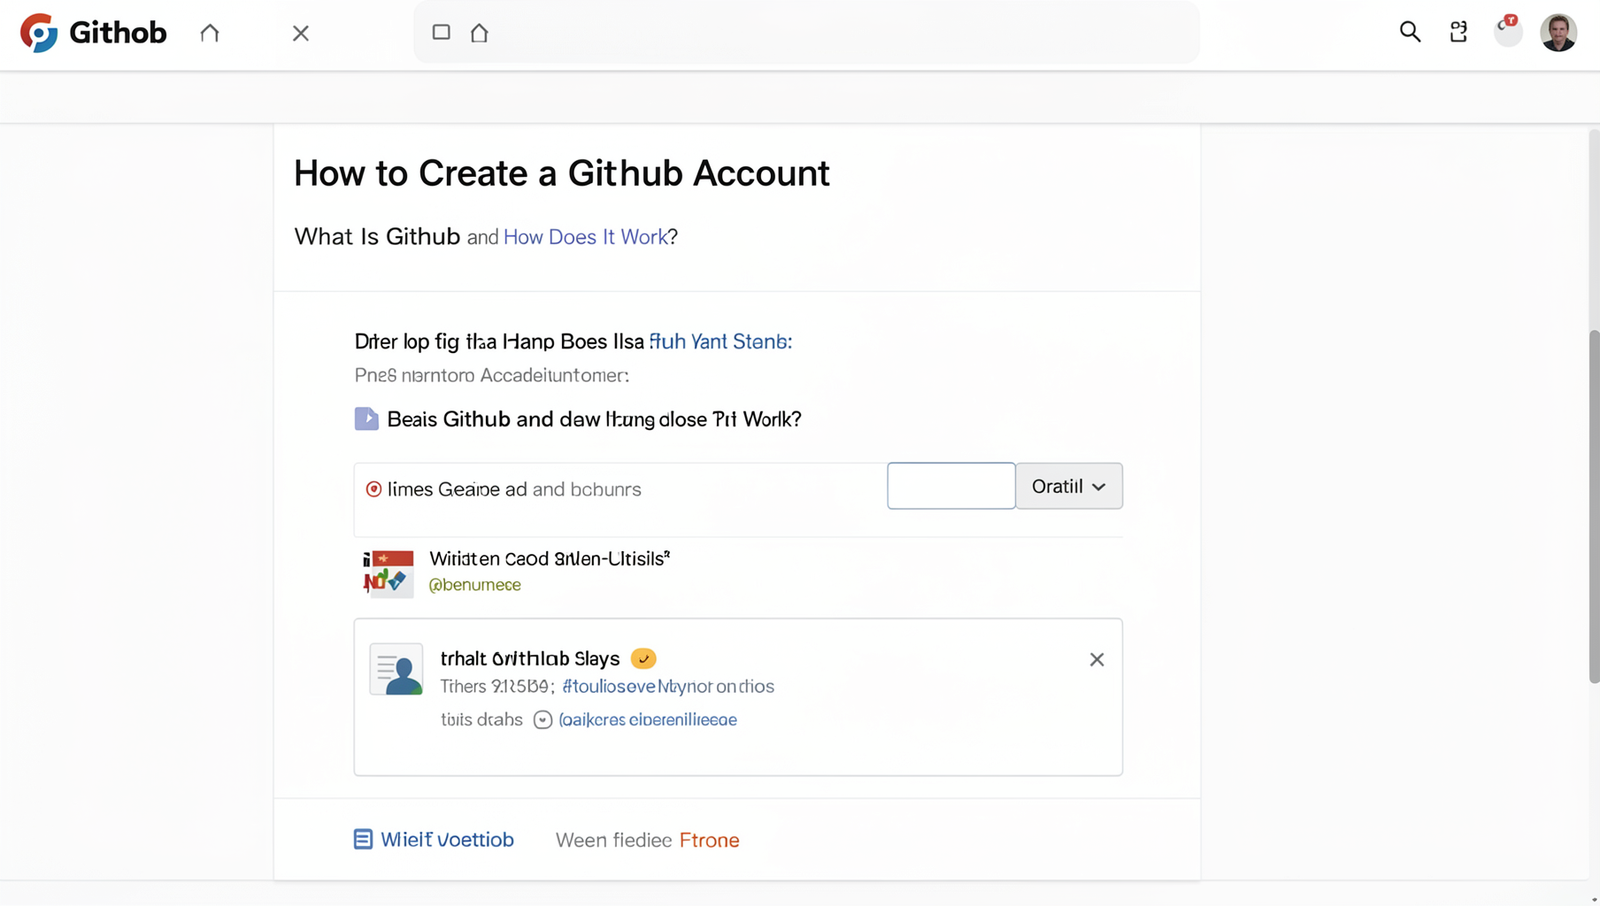
Task: Click the Pne8 nıarntoro Accadeiuntomer text
Action: (492, 376)
